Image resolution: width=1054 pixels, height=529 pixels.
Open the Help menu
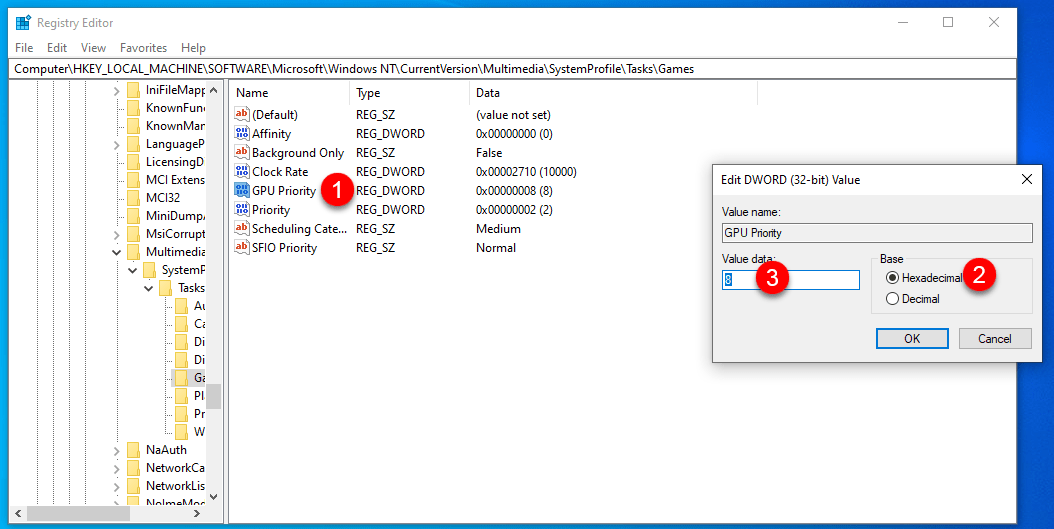coord(193,48)
